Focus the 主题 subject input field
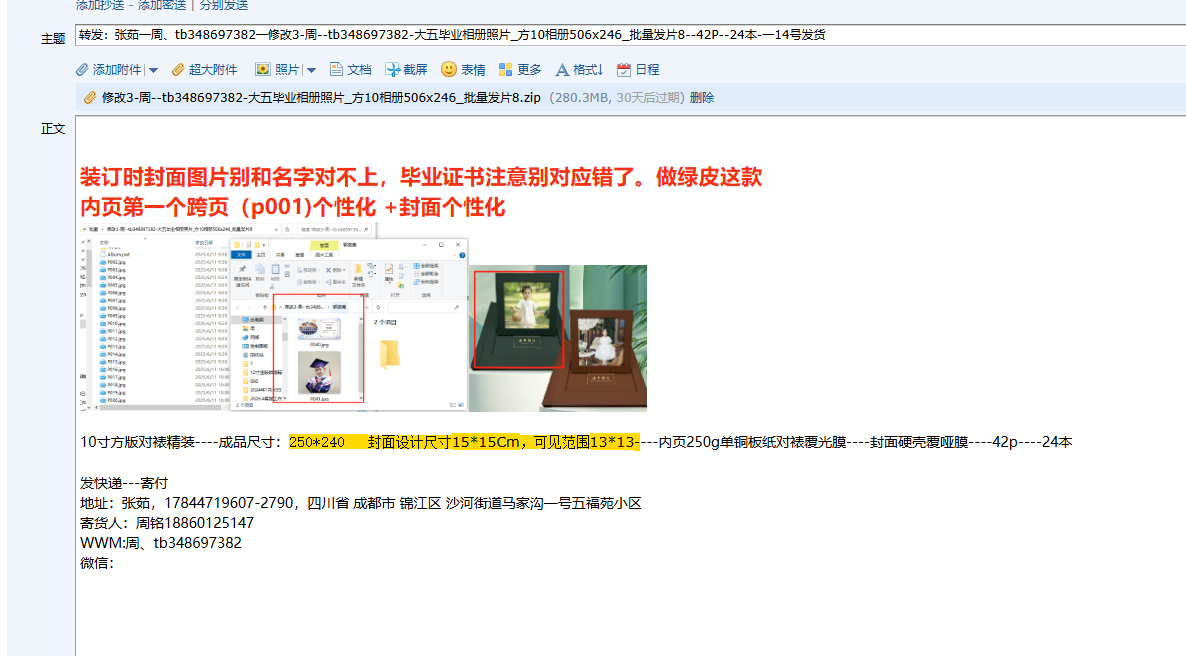 631,35
